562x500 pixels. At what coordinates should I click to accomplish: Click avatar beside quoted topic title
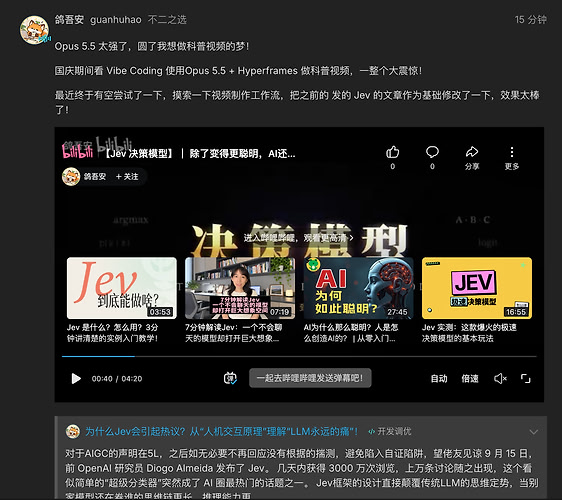pyautogui.click(x=73, y=431)
